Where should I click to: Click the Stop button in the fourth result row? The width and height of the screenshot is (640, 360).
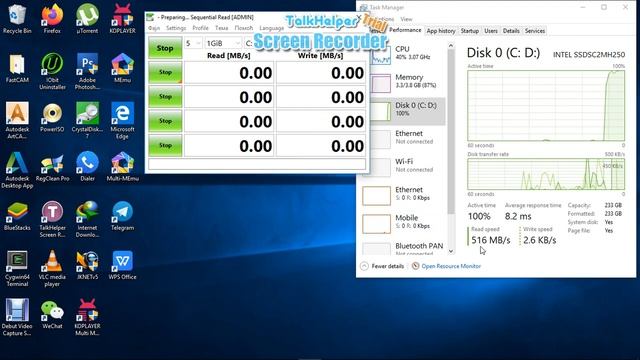(165, 145)
